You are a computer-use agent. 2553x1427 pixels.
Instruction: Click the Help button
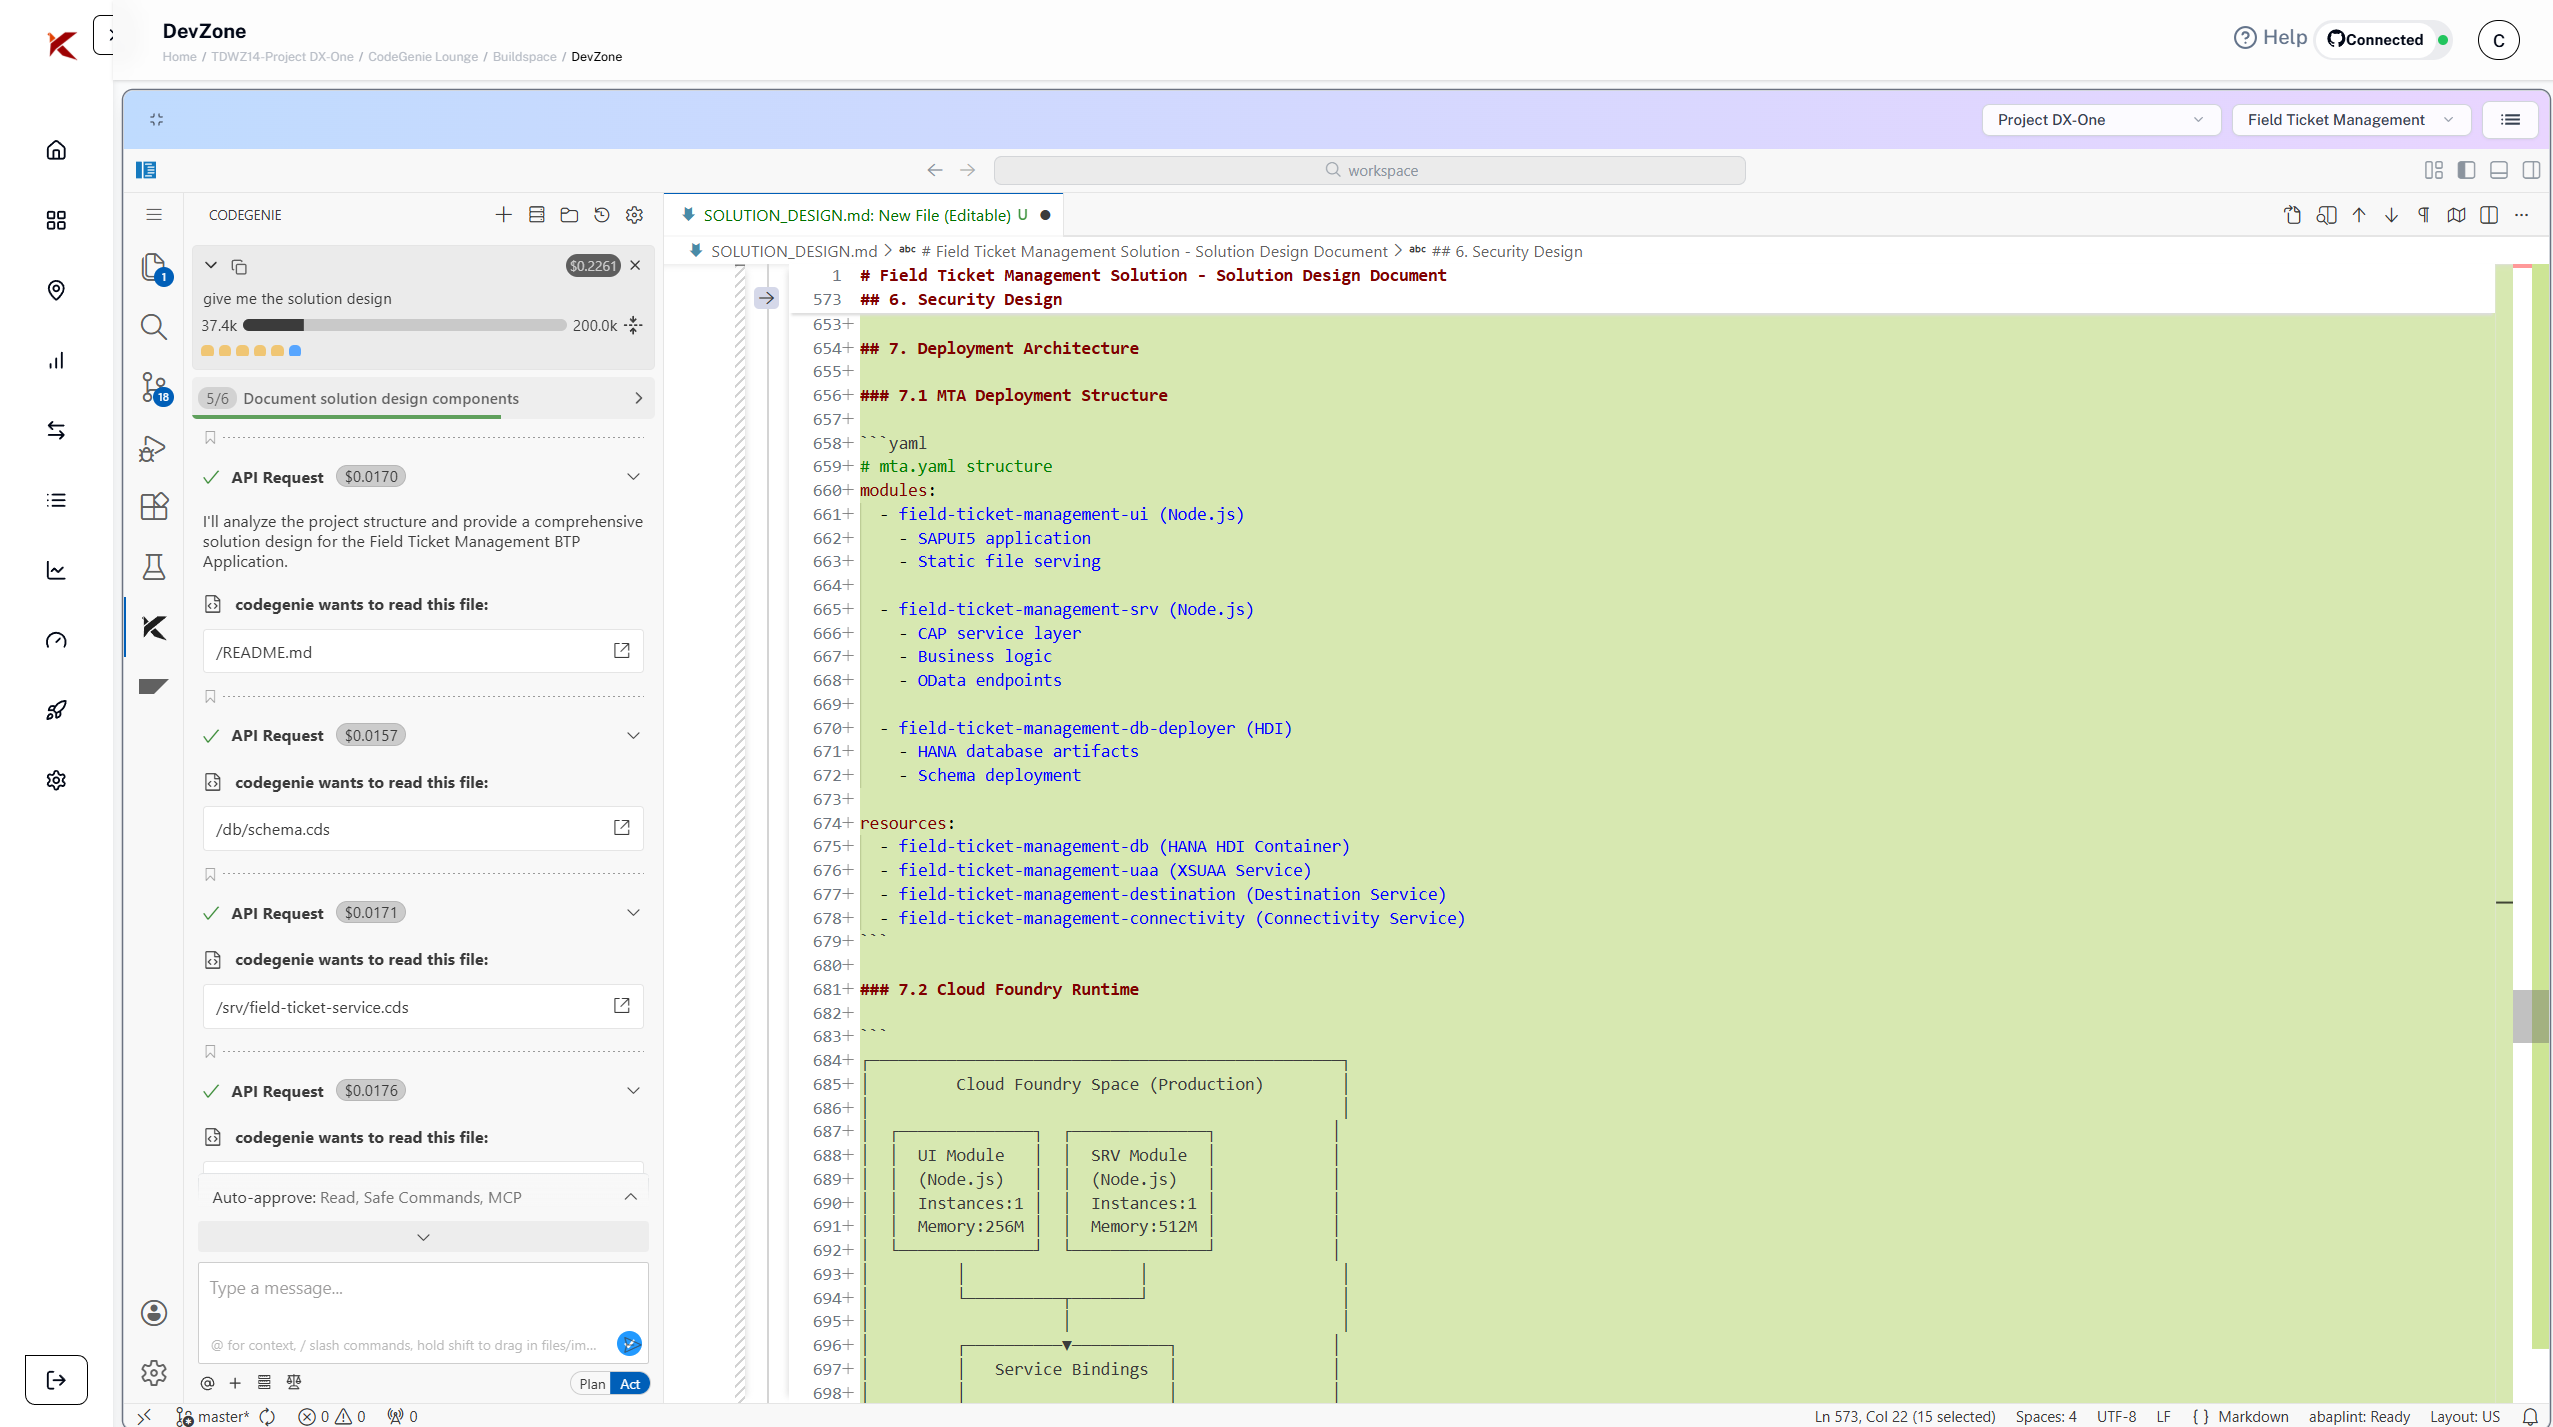[x=2270, y=38]
